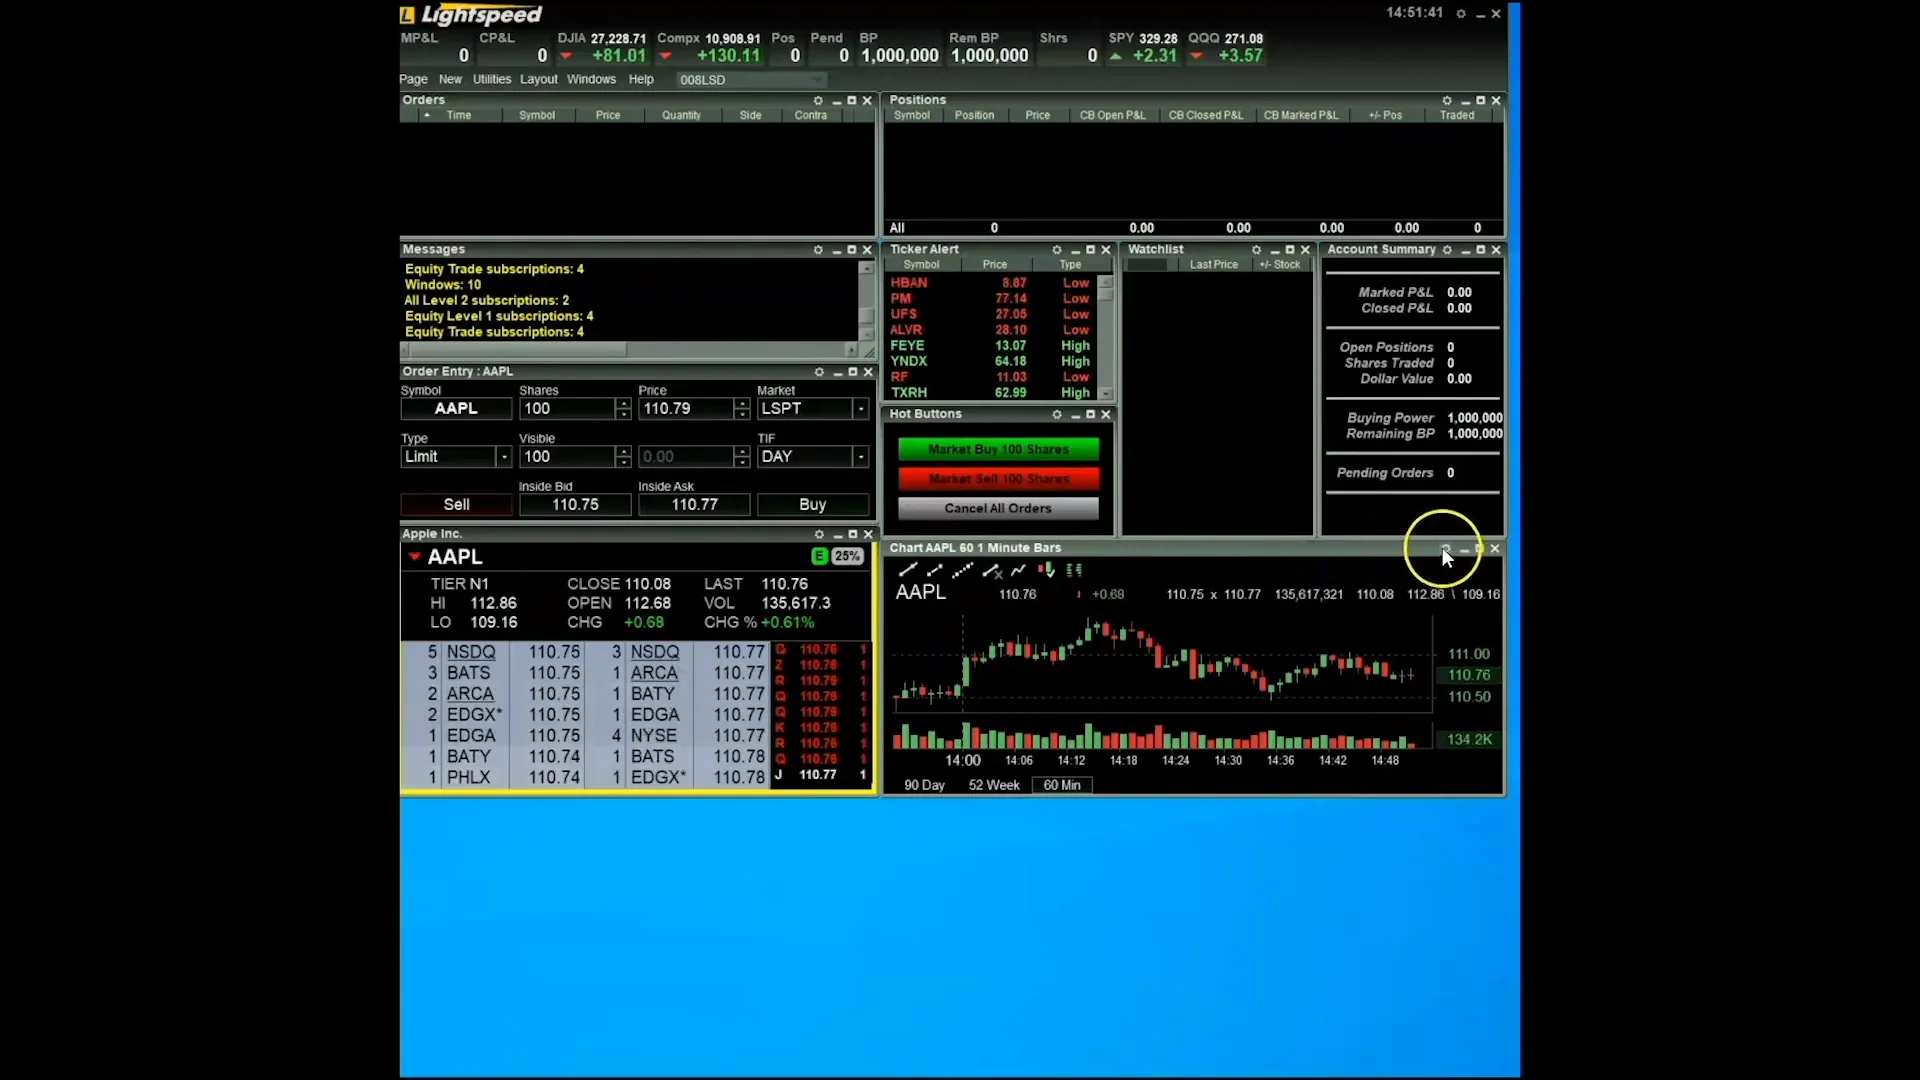
Task: Open the Chart panel settings gear
Action: pyautogui.click(x=1444, y=548)
